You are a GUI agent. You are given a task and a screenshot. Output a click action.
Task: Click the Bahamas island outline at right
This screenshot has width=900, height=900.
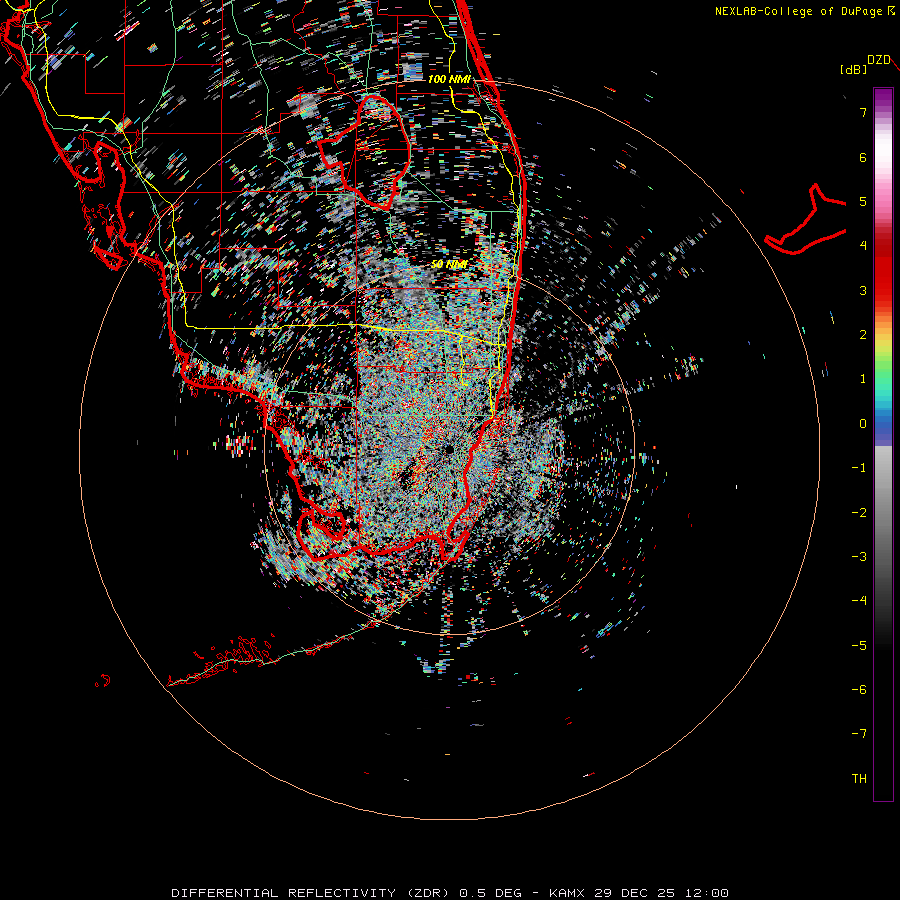tap(806, 219)
